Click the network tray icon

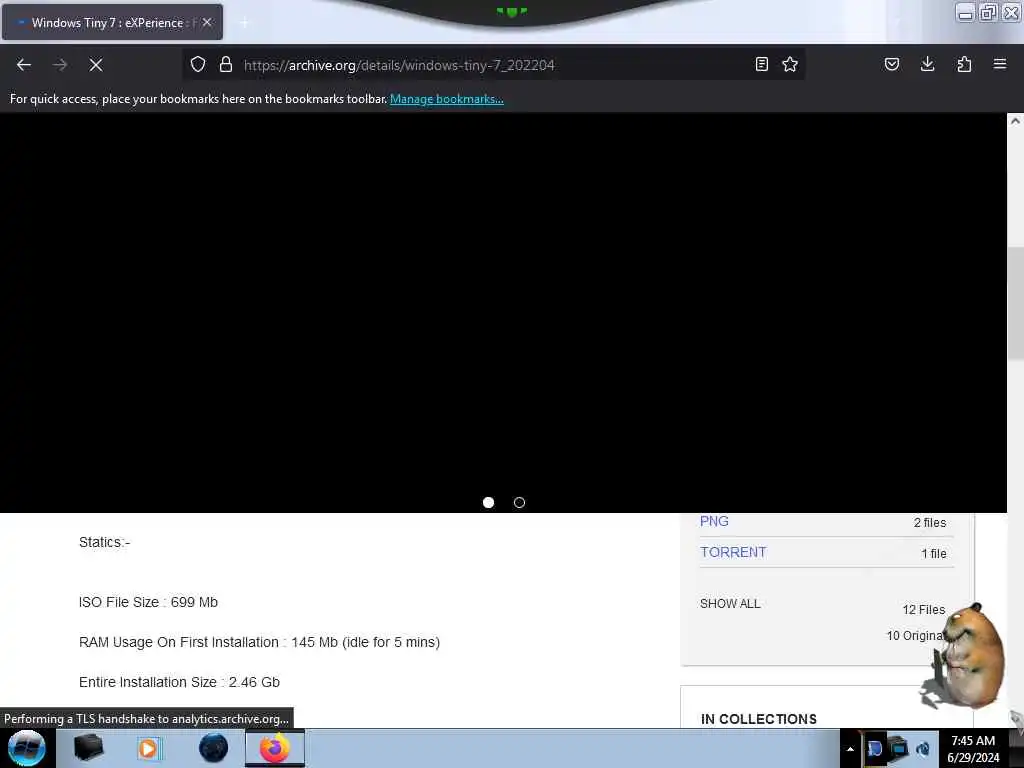click(x=899, y=748)
